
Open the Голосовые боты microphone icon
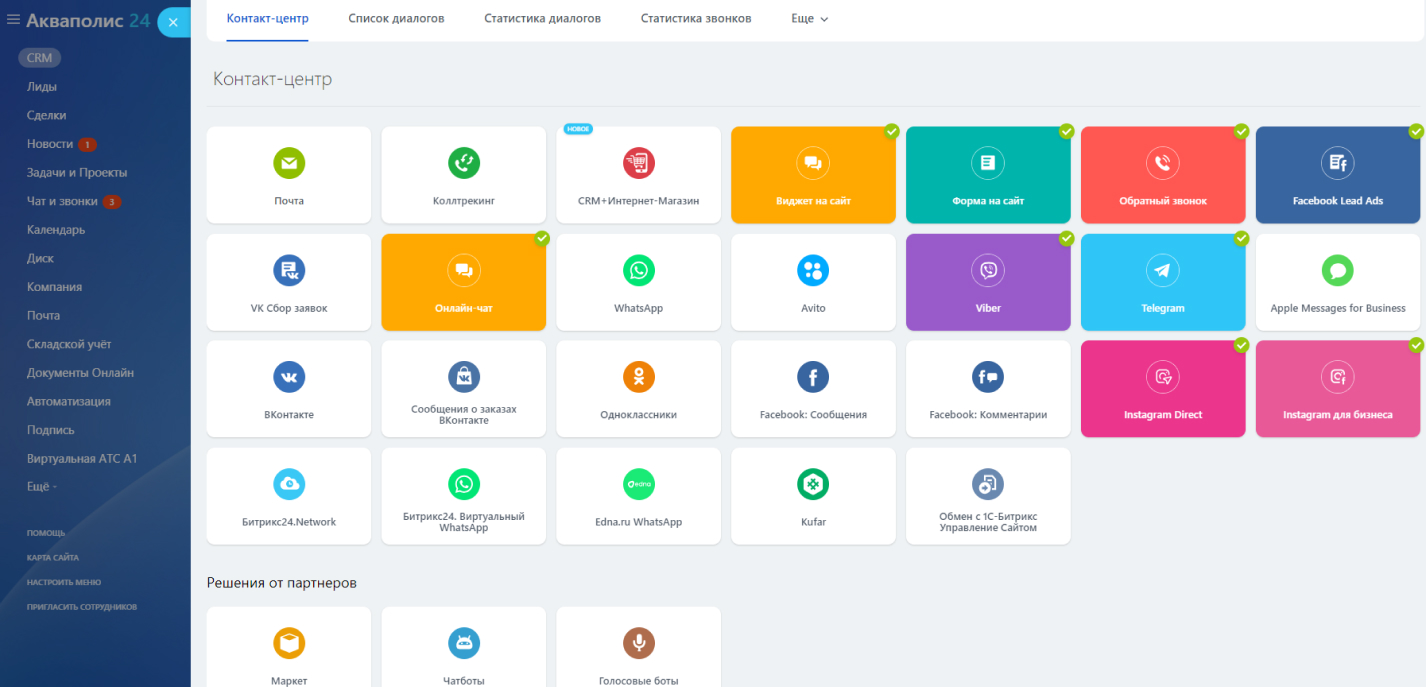(638, 643)
